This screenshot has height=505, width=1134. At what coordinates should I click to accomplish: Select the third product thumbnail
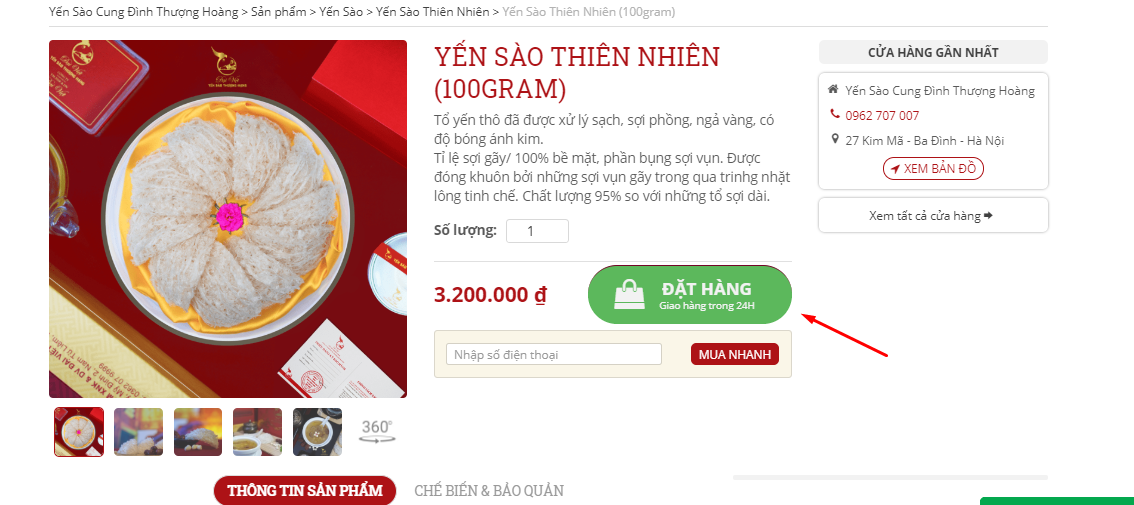(198, 432)
